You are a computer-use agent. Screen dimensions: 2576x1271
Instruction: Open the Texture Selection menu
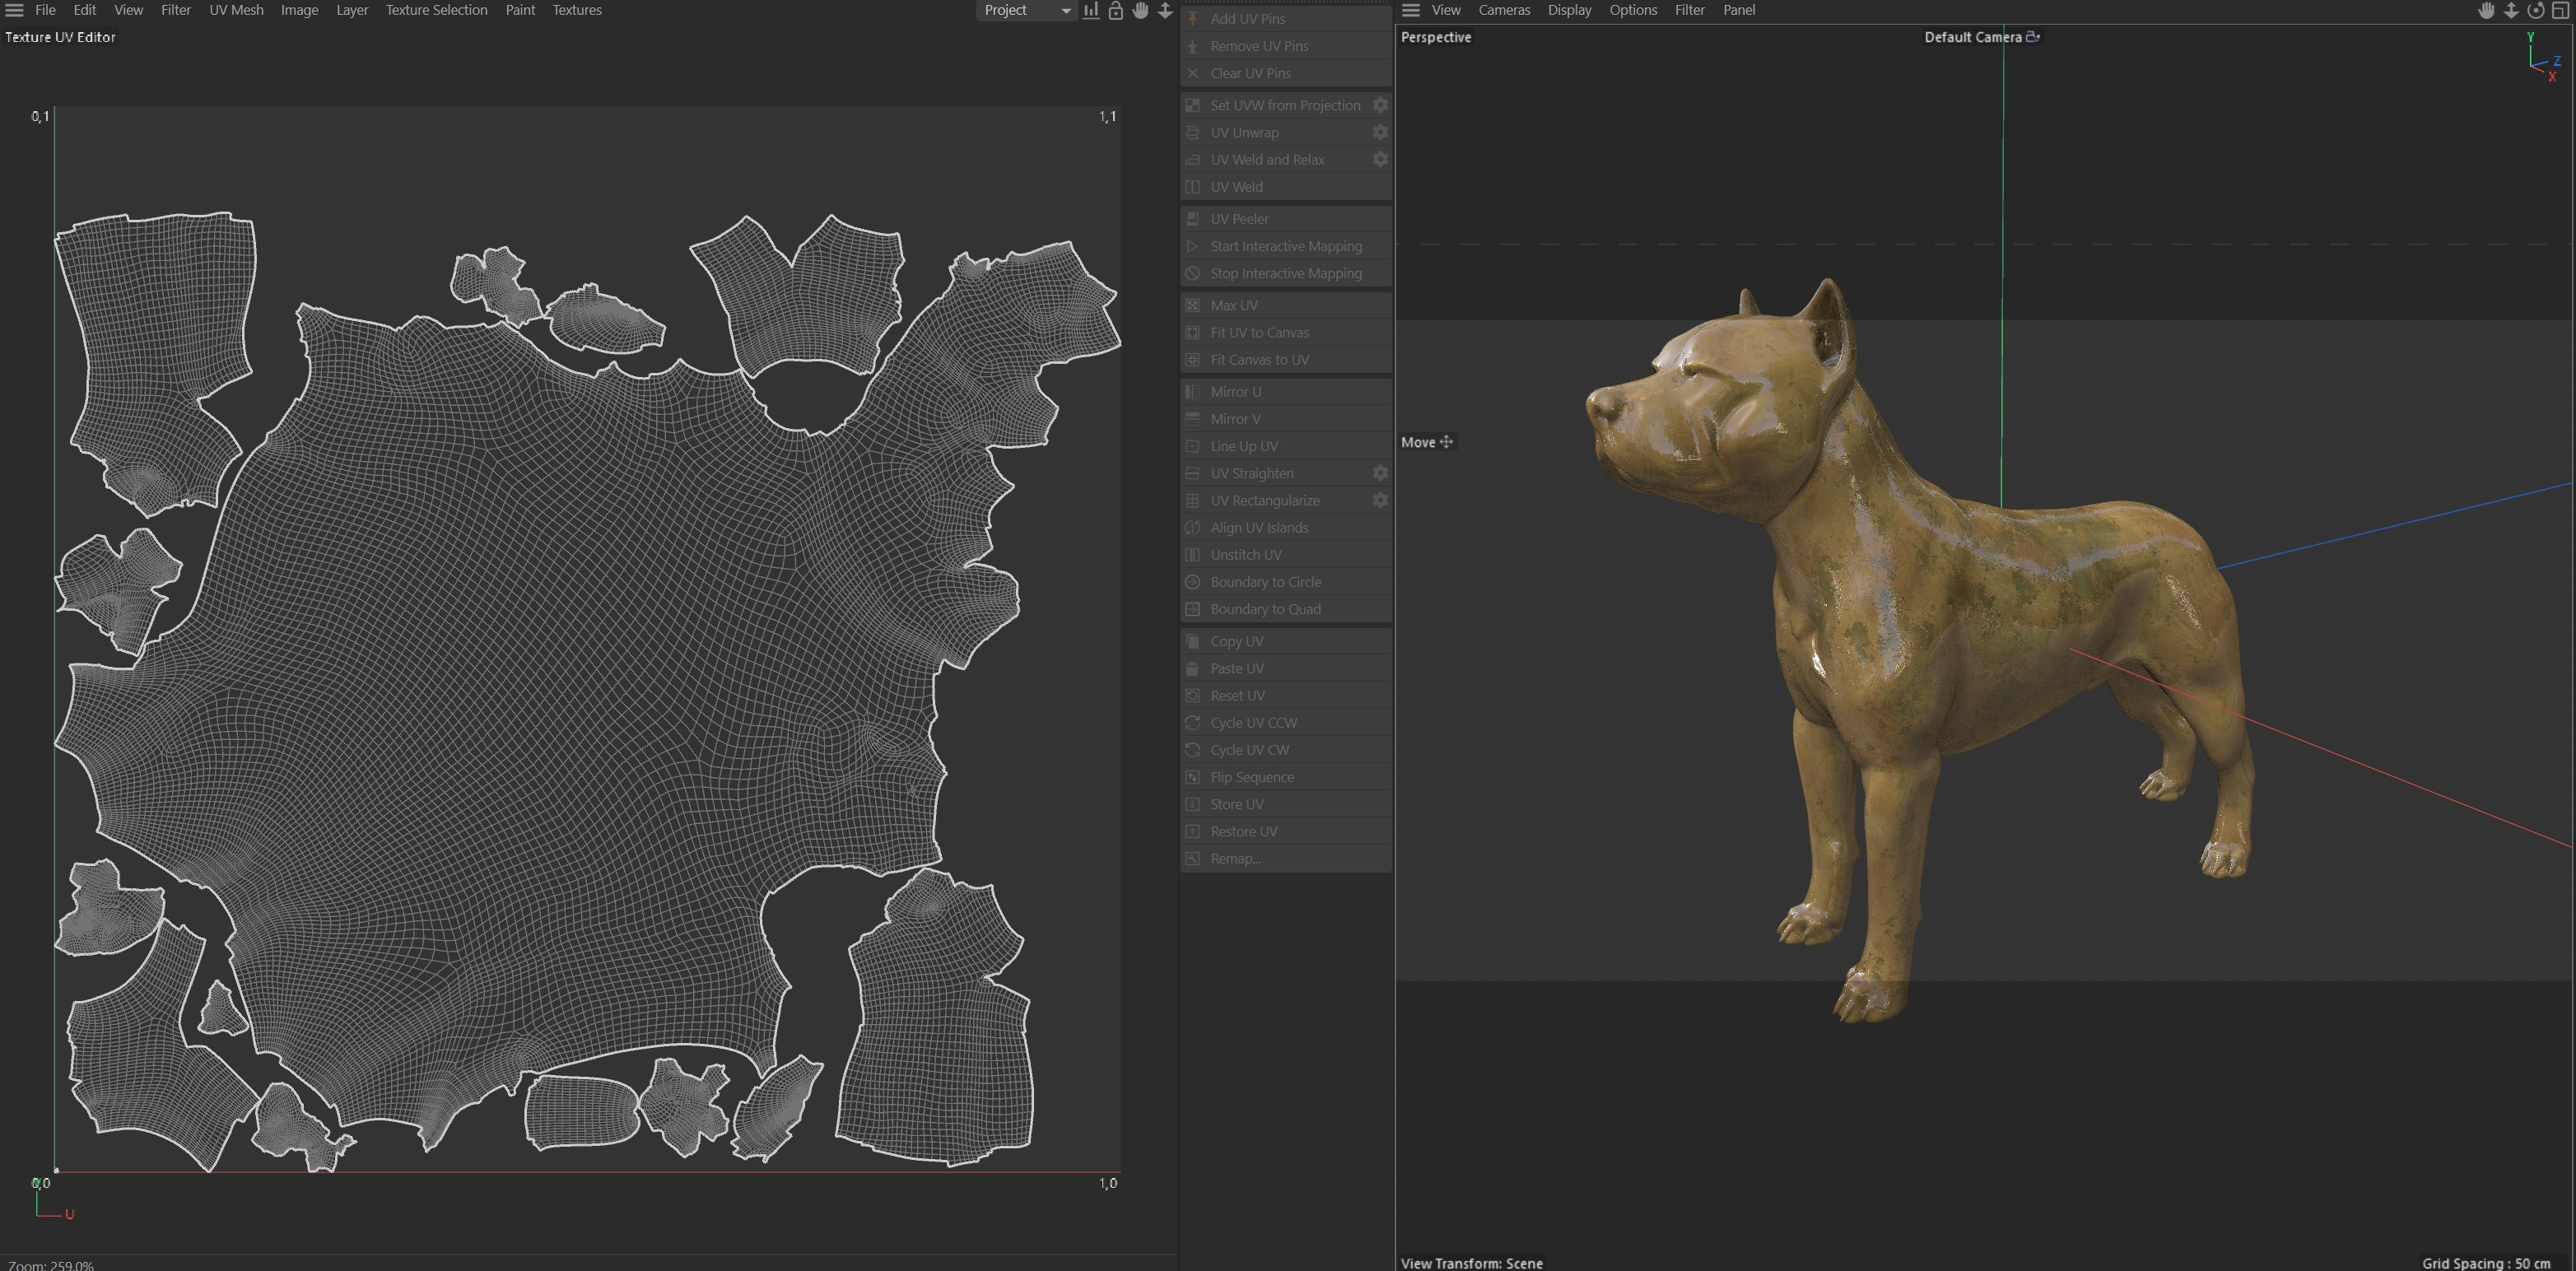[x=436, y=10]
